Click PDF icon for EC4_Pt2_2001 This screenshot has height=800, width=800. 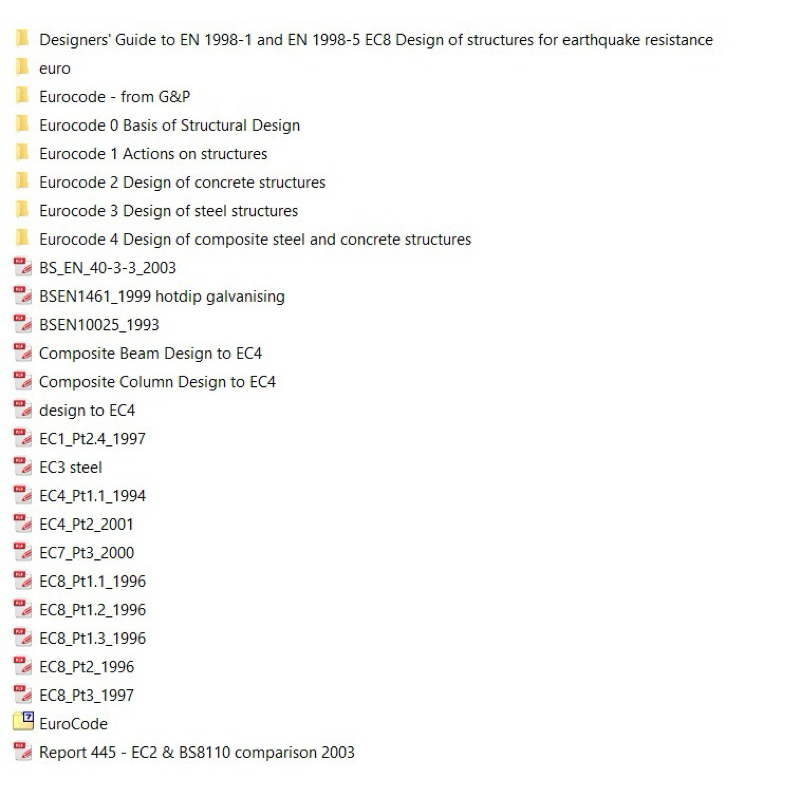click(23, 523)
